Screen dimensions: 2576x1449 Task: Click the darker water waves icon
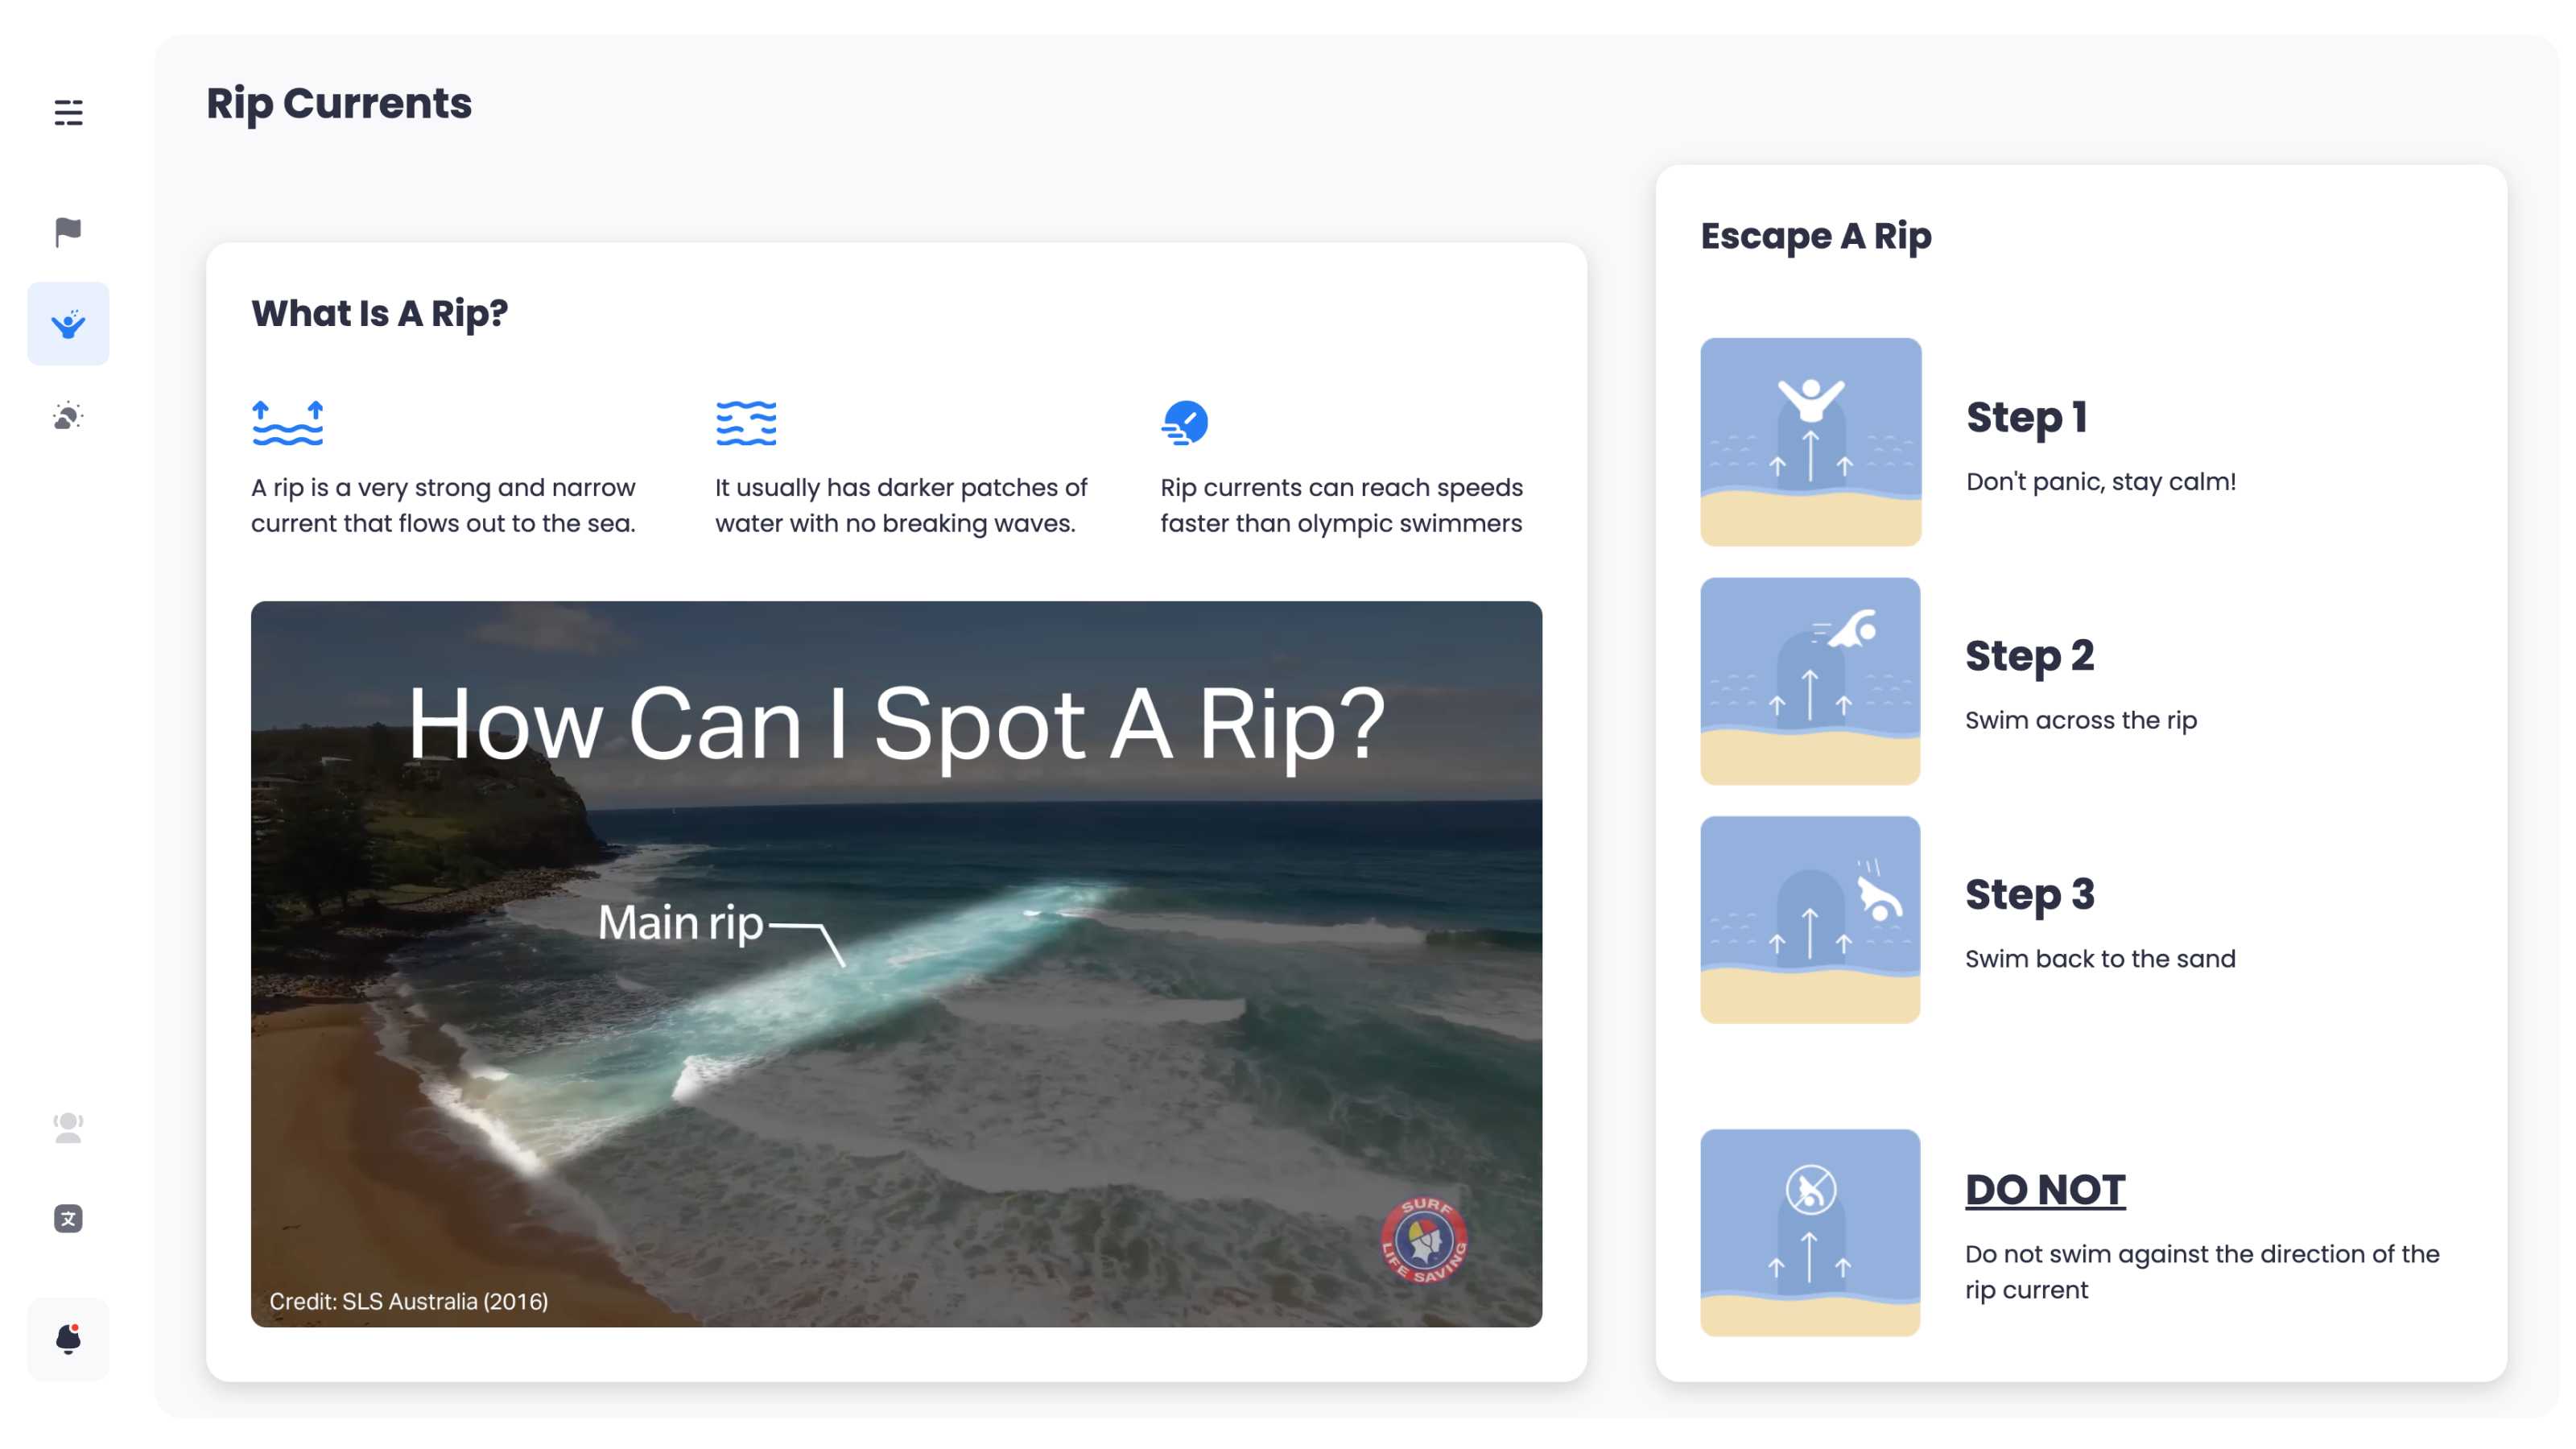[x=746, y=422]
